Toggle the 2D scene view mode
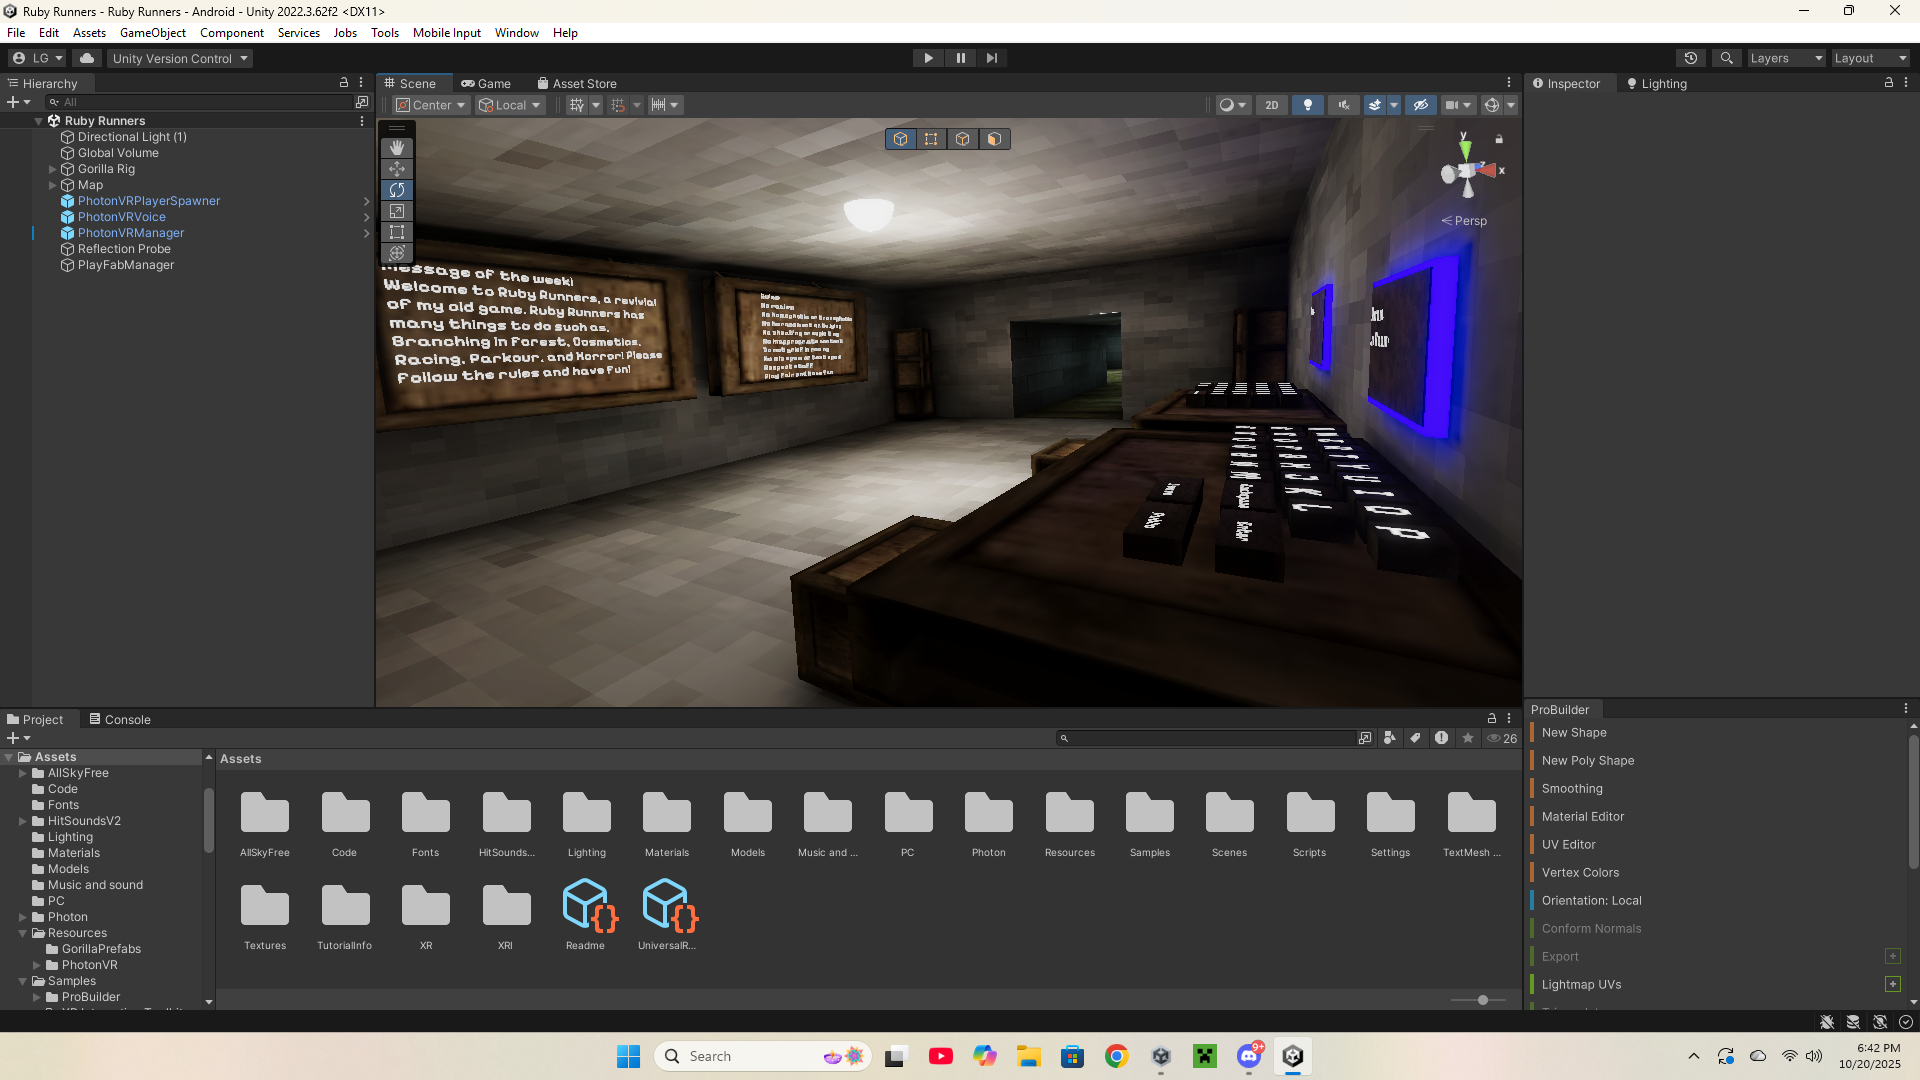The width and height of the screenshot is (1920, 1080). pyautogui.click(x=1271, y=105)
